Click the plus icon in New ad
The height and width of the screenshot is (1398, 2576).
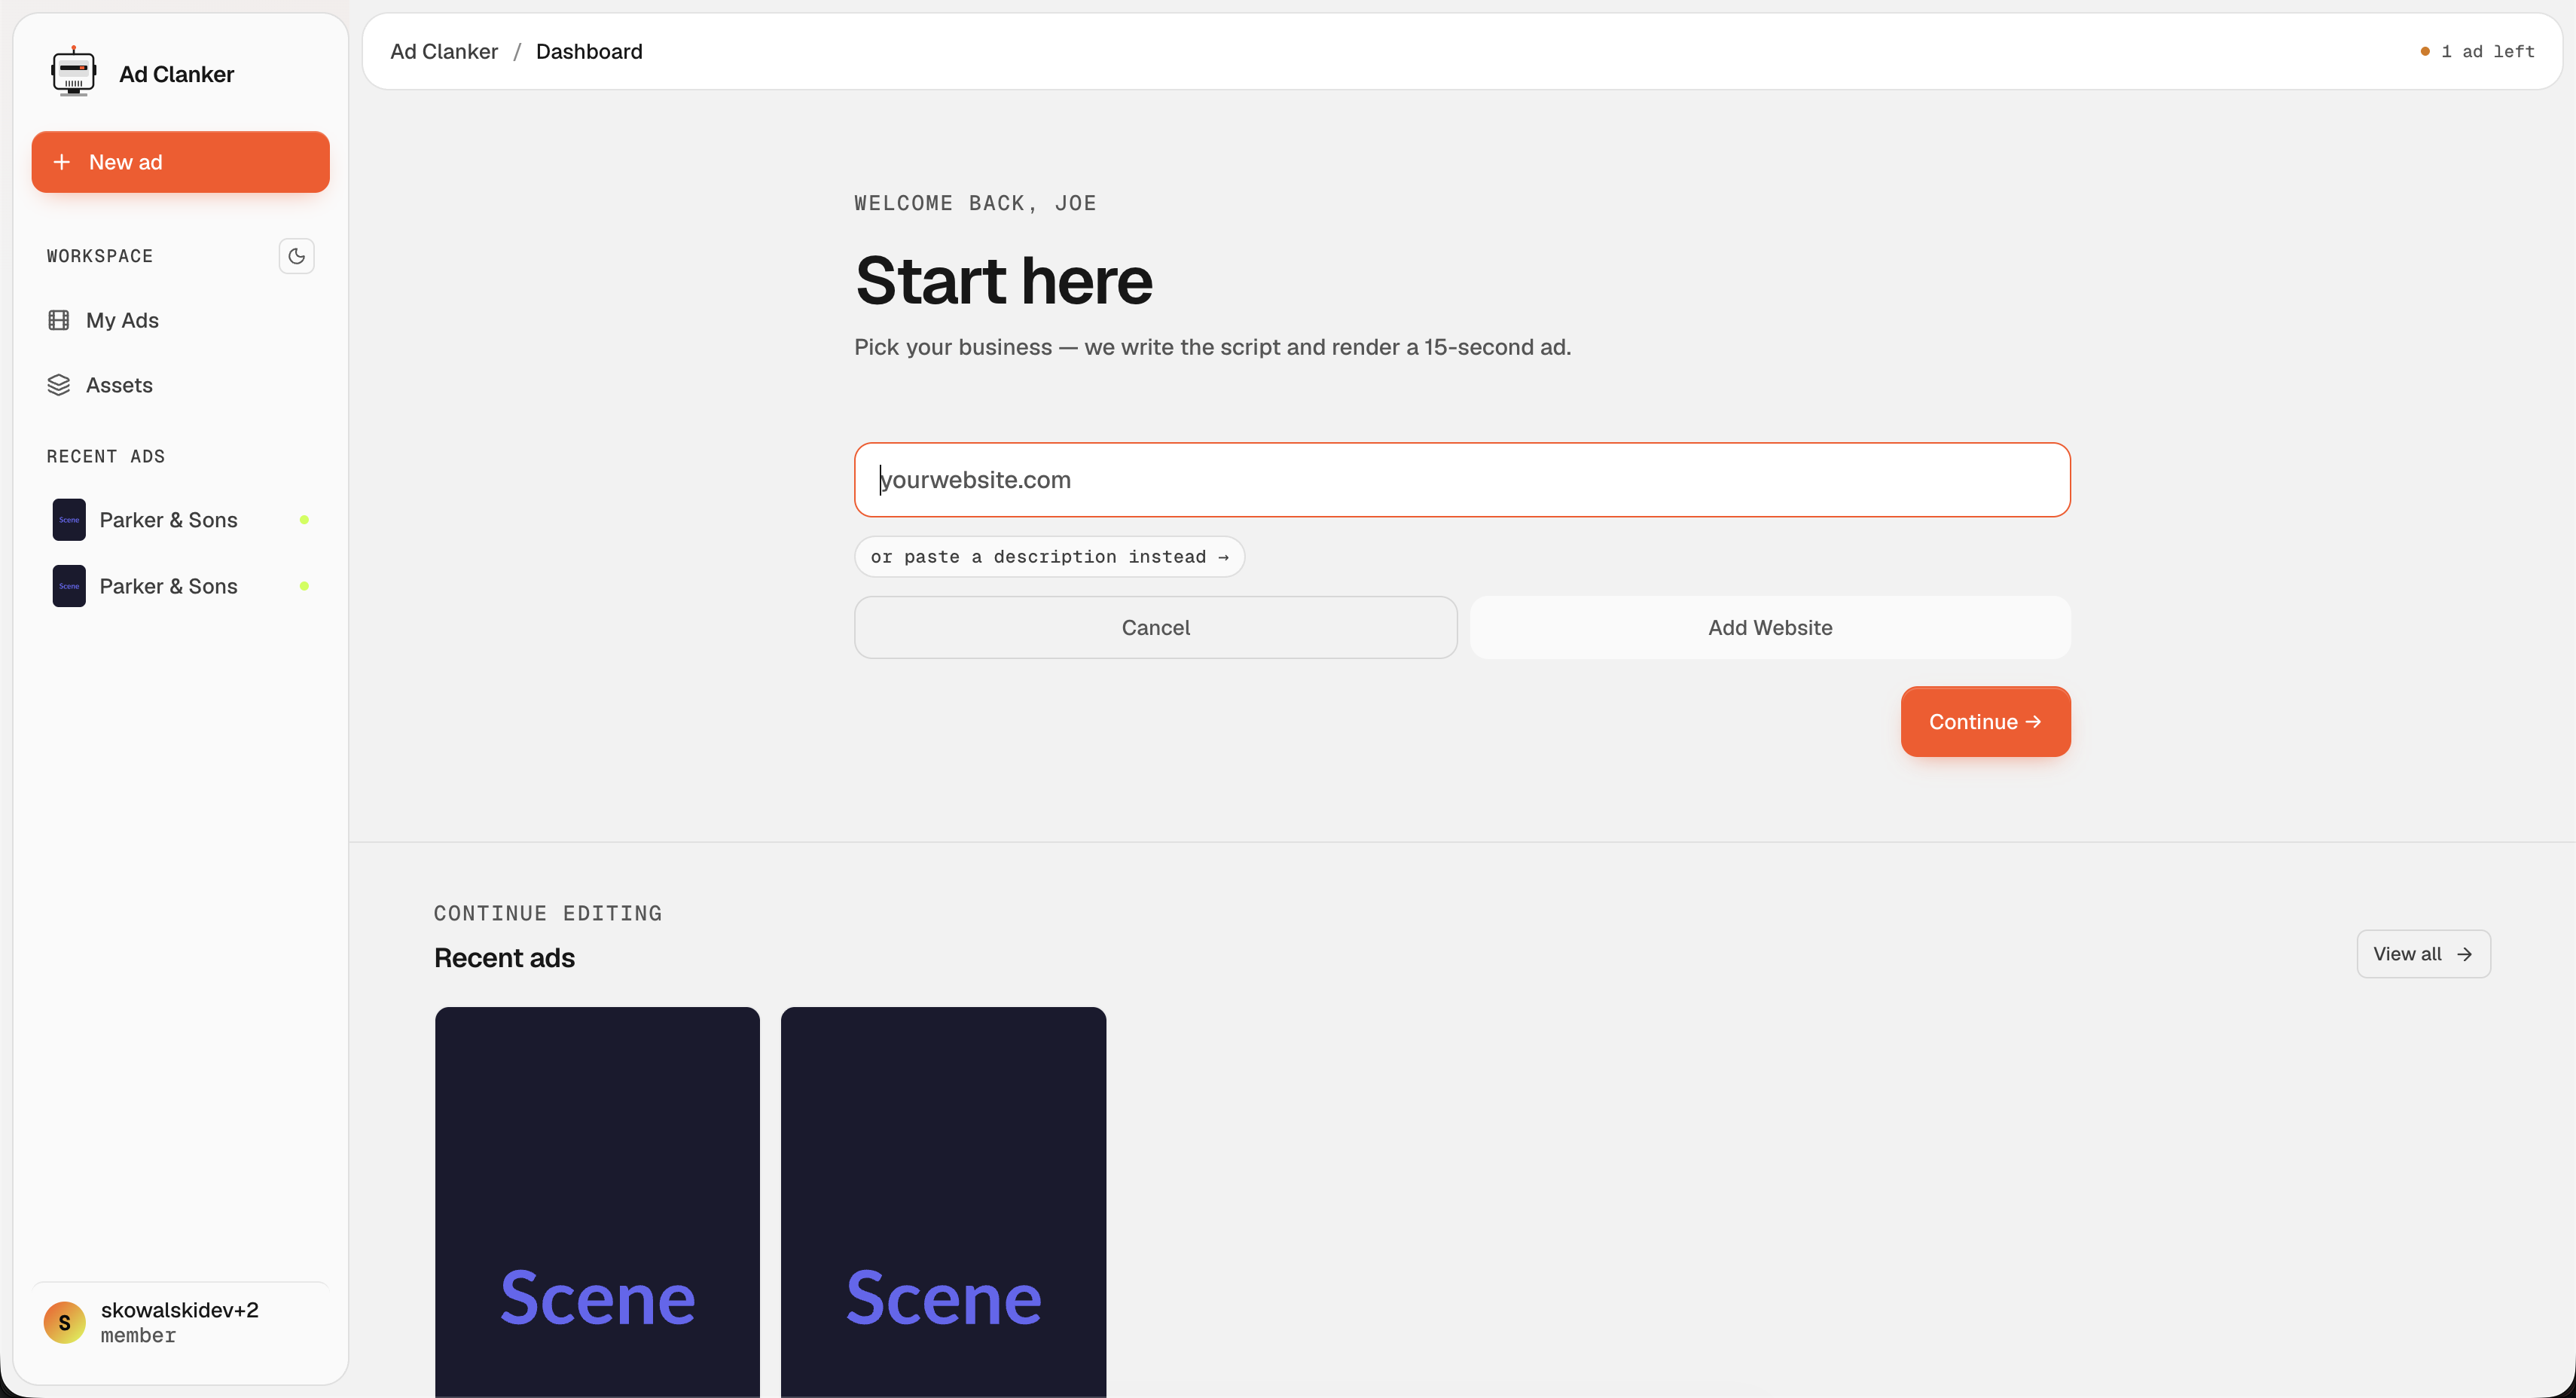point(62,162)
